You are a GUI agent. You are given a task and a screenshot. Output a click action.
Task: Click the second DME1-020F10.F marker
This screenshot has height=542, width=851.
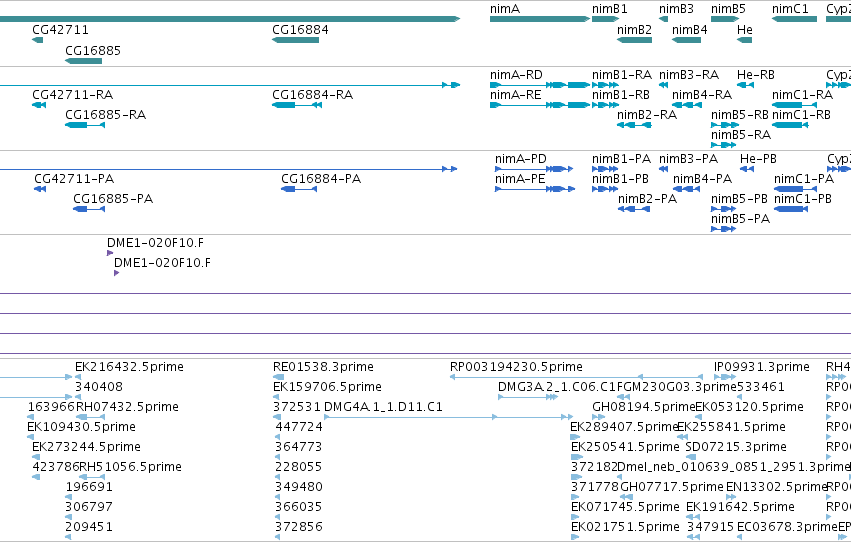pos(116,273)
